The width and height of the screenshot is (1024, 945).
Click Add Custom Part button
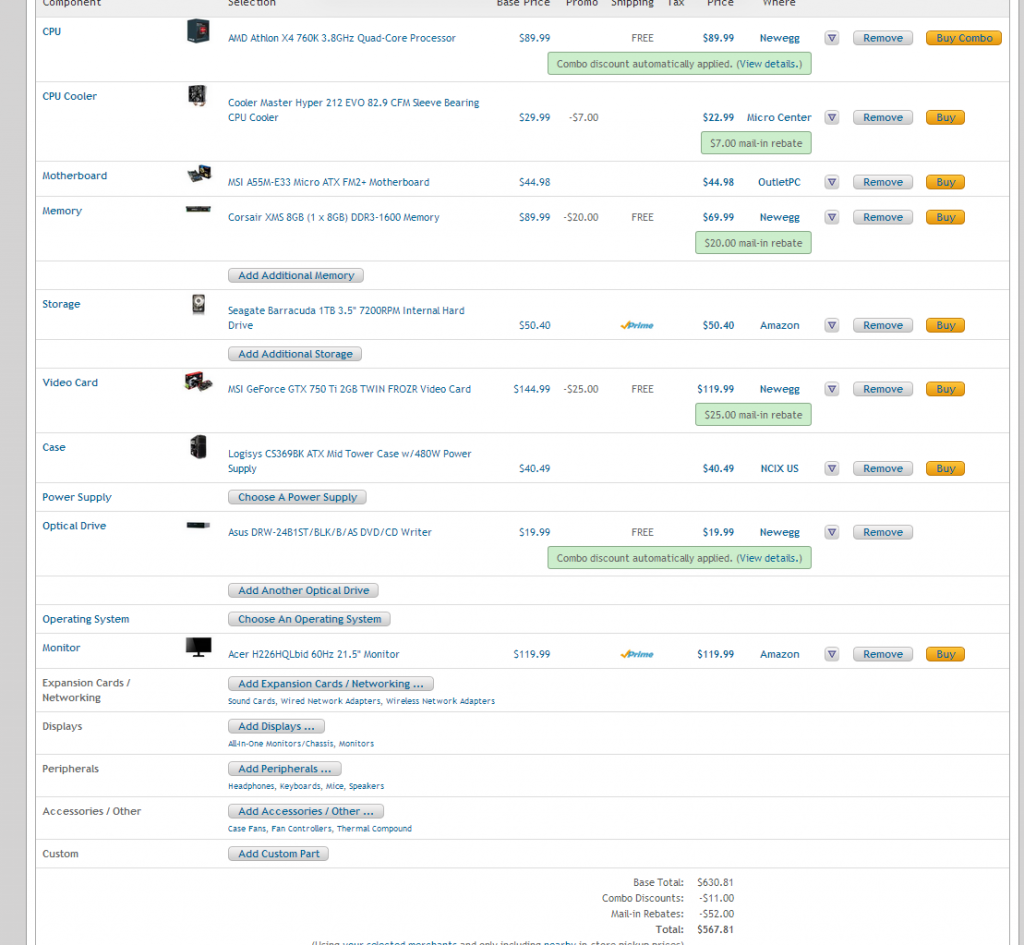[279, 854]
